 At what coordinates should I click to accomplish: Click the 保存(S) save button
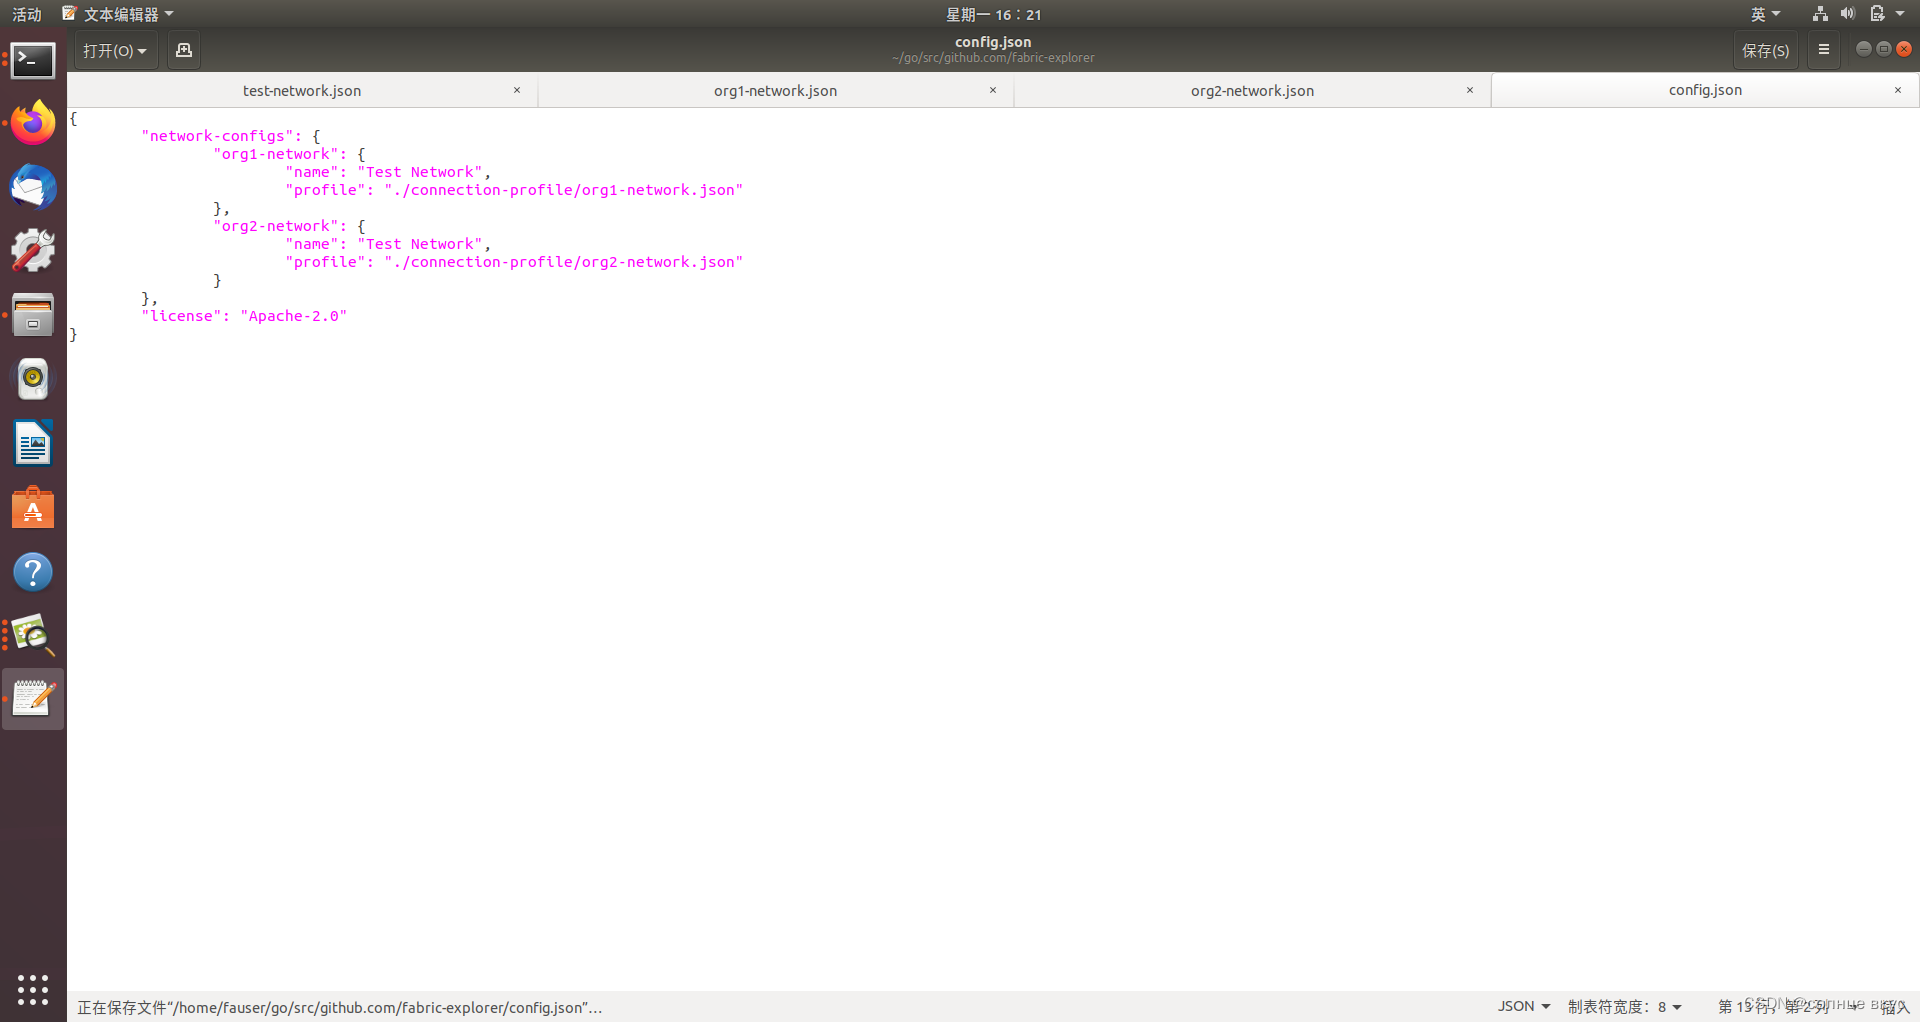tap(1765, 50)
